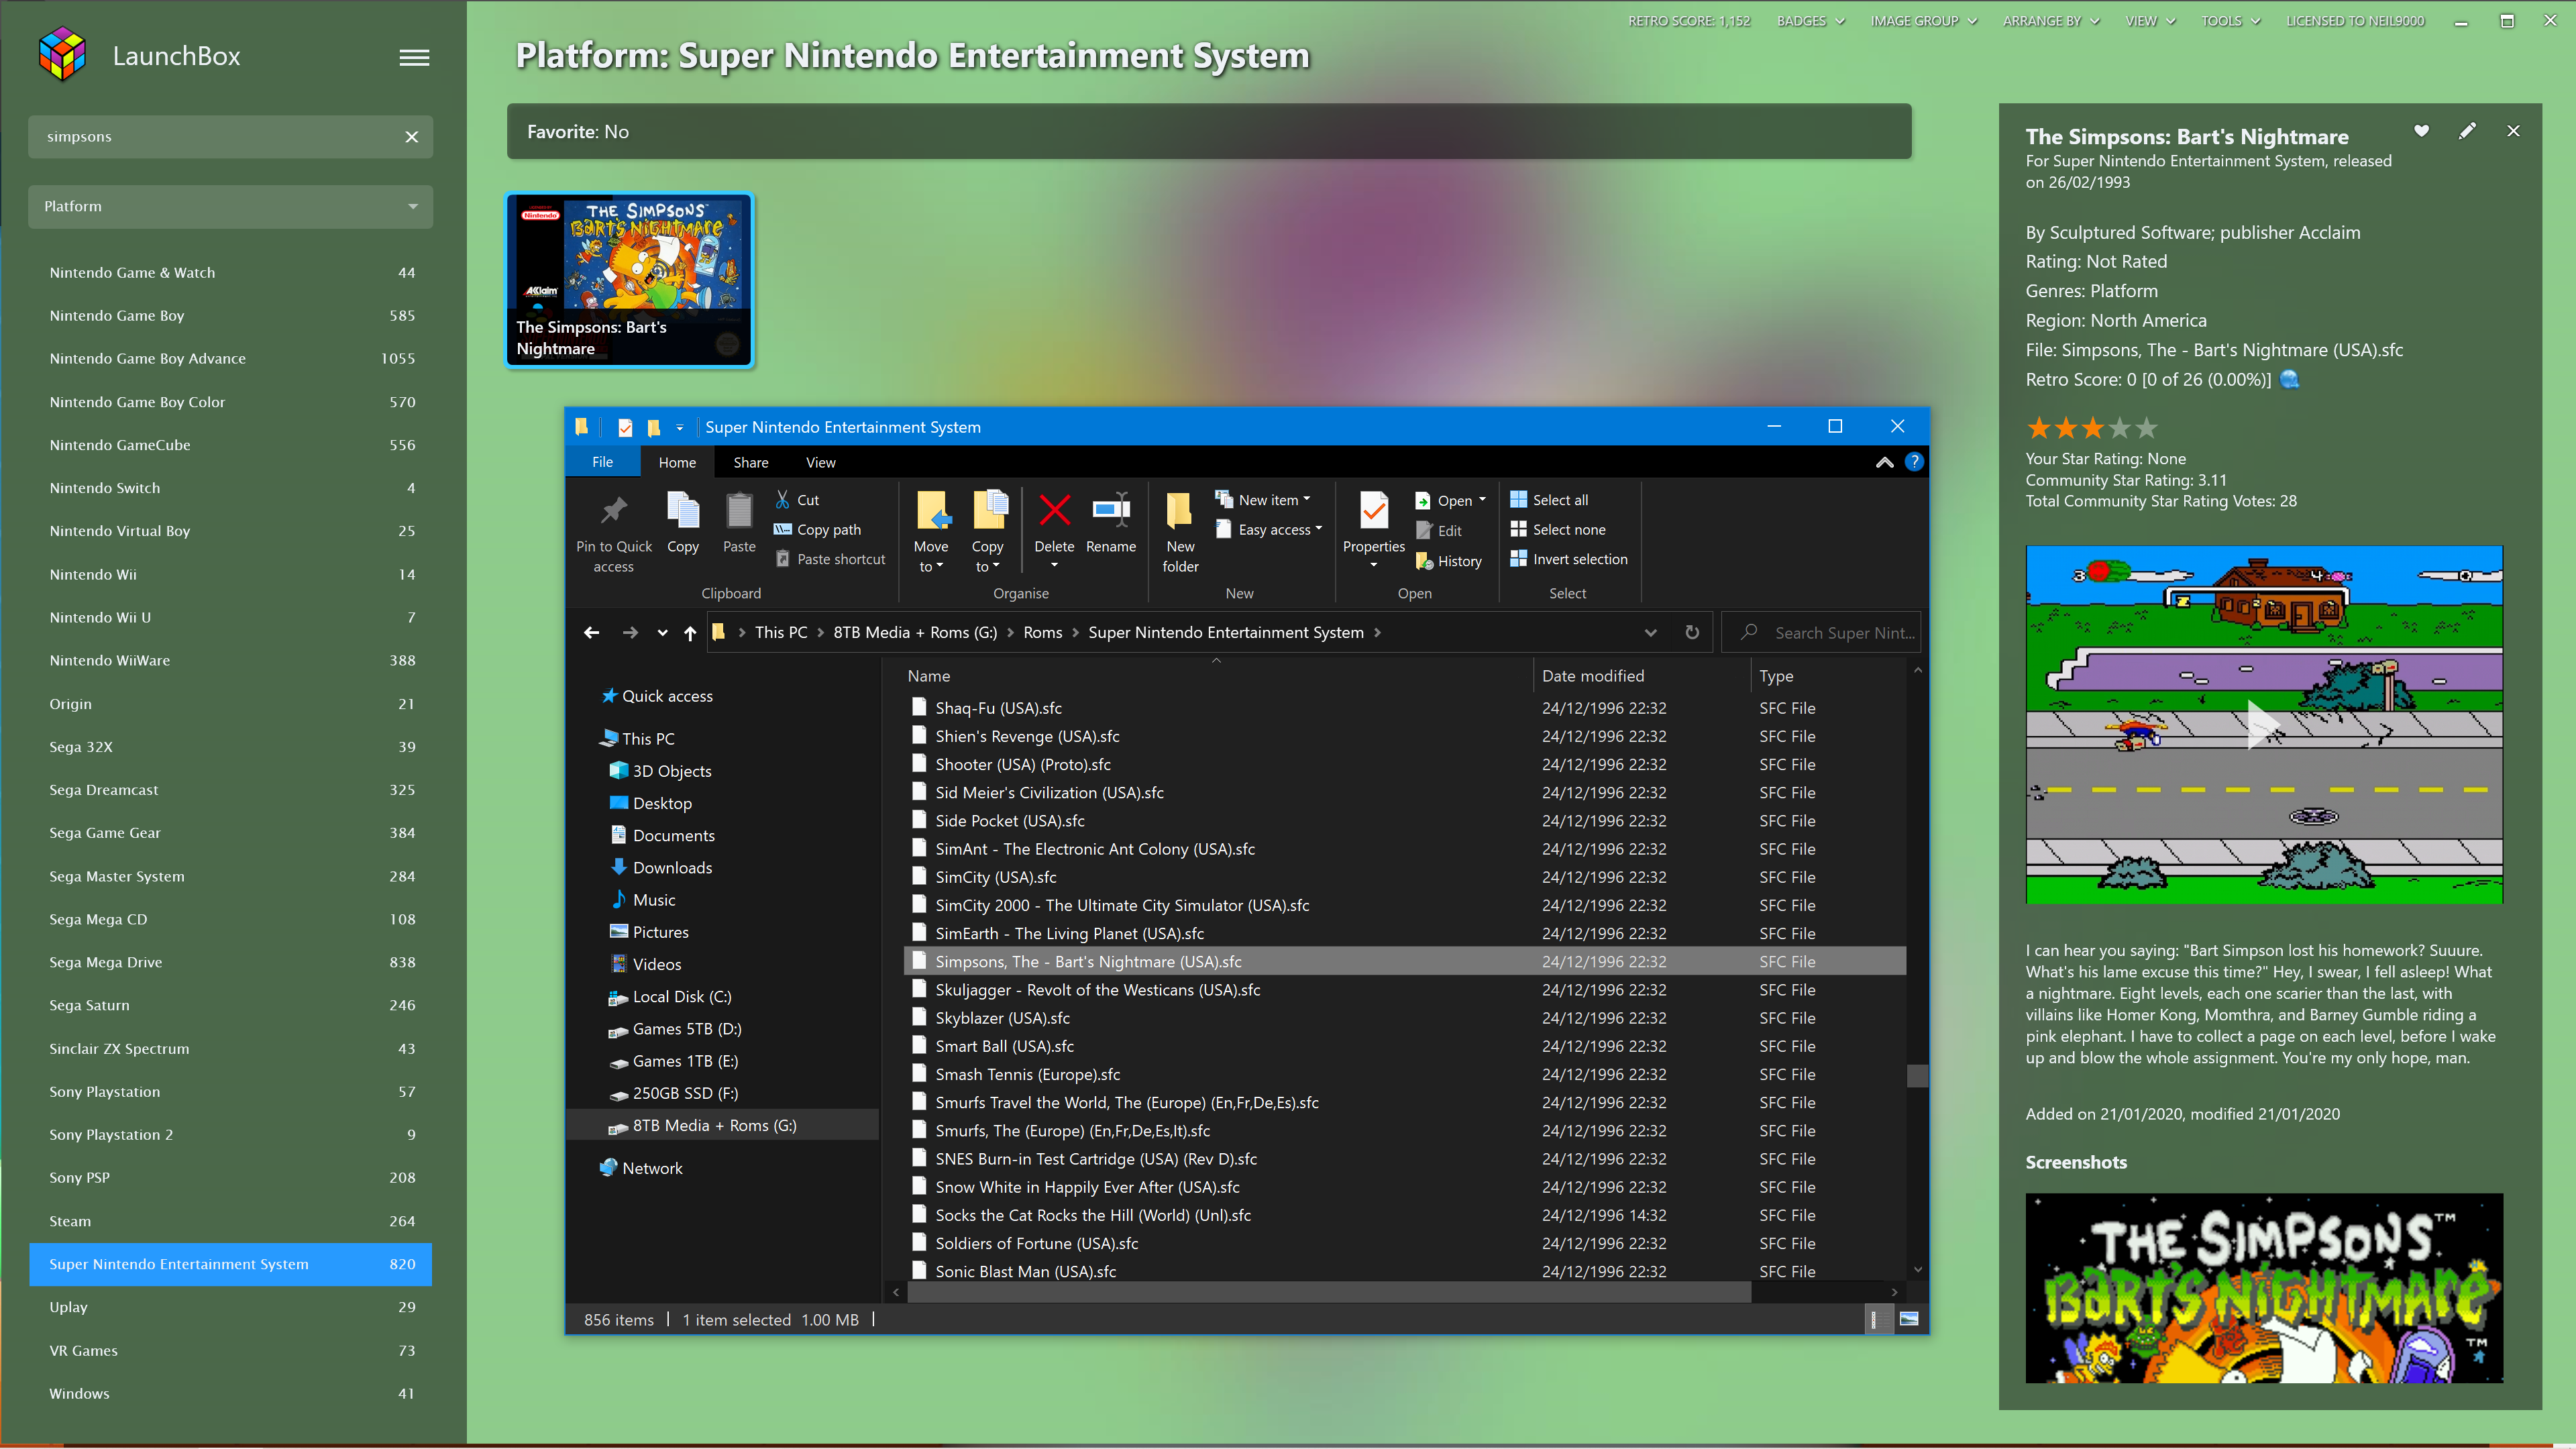Click the horizontal scrollbar in file list
Image resolution: width=2576 pixels, height=1449 pixels.
pos(1329,1292)
